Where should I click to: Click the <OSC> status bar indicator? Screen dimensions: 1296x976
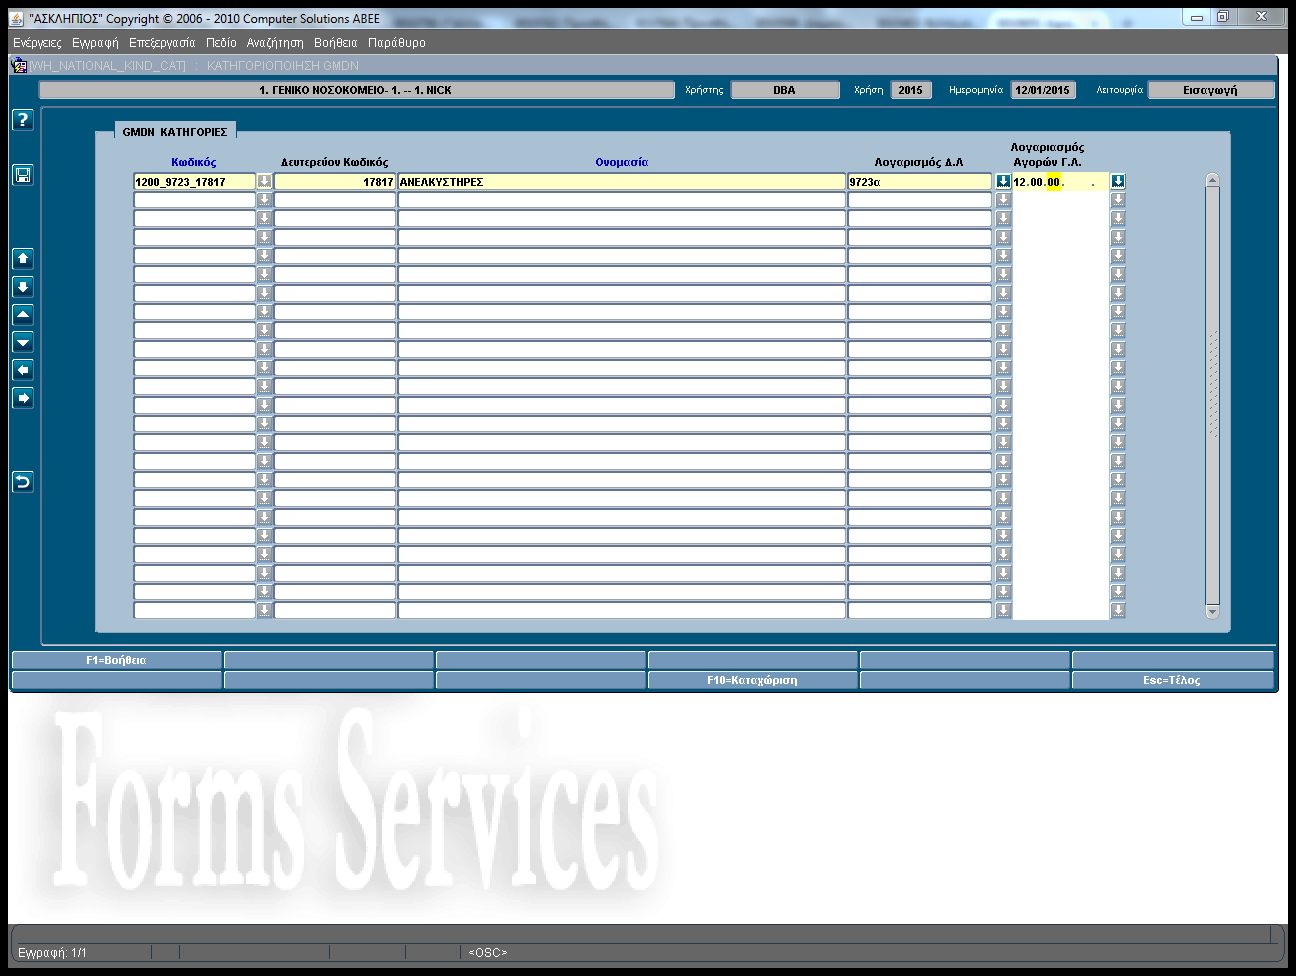pyautogui.click(x=488, y=953)
